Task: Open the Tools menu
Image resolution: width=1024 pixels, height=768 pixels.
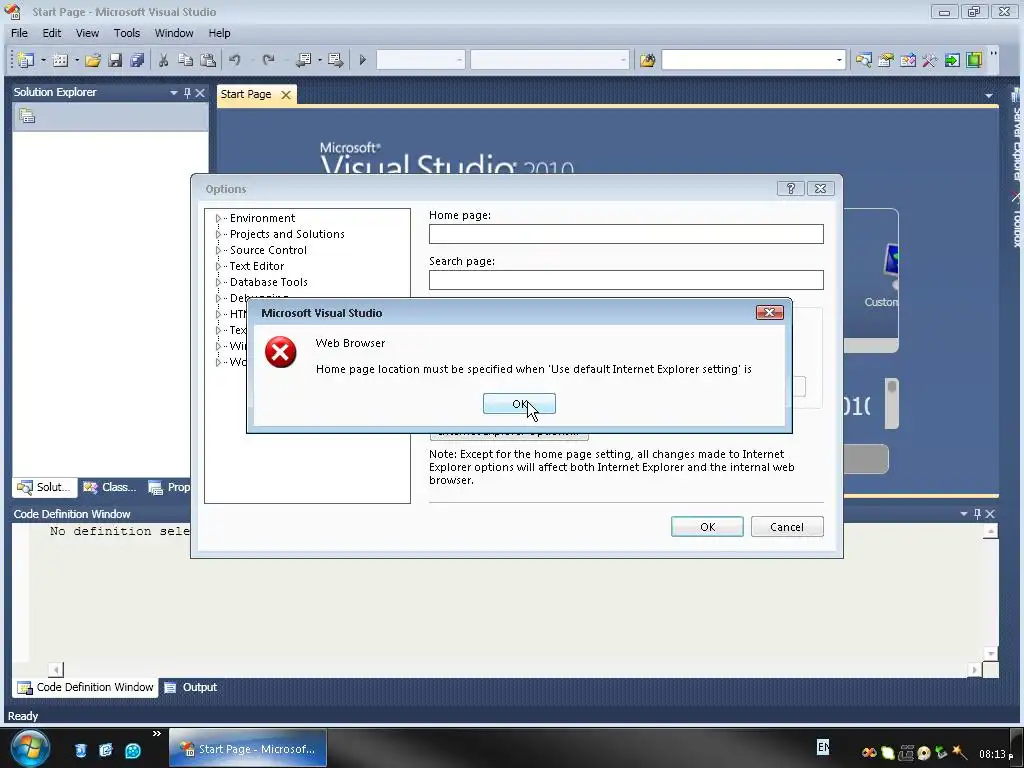Action: click(127, 33)
